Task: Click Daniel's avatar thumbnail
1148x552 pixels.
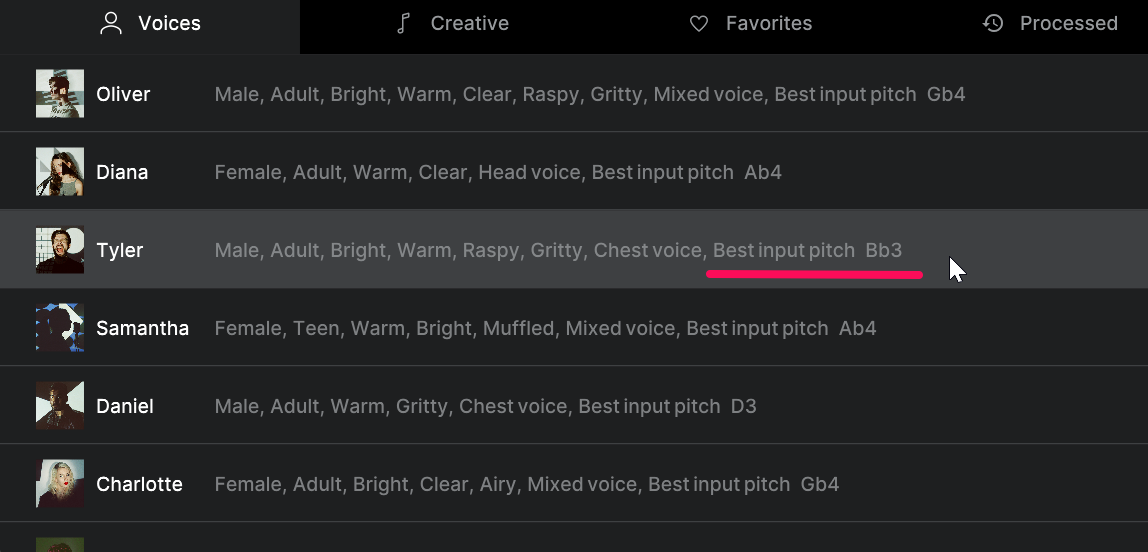Action: (60, 406)
